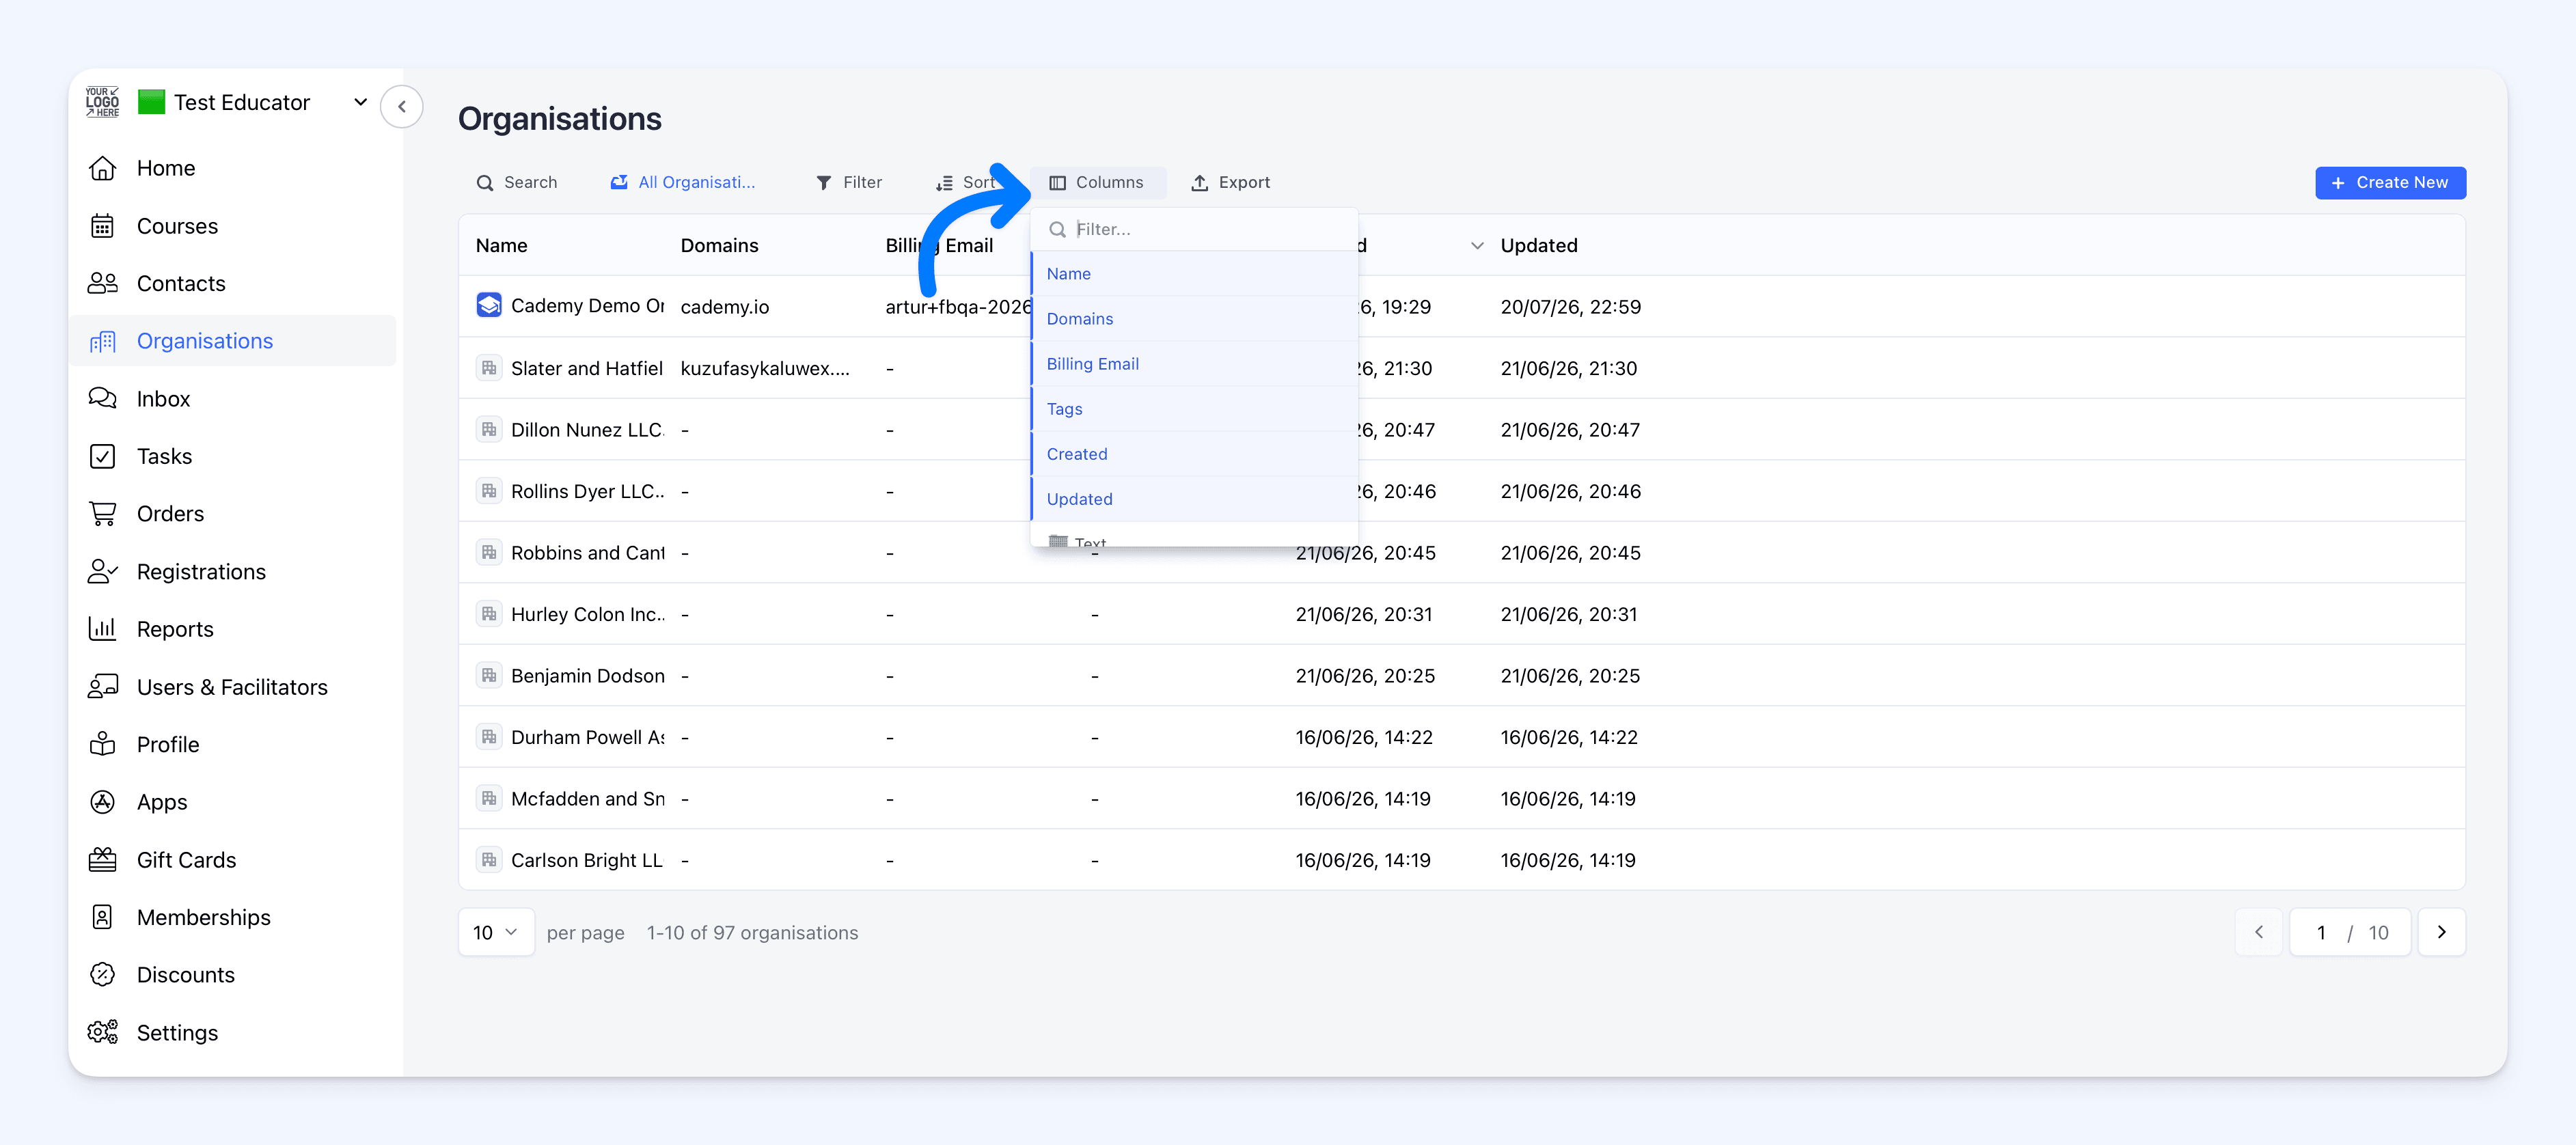Viewport: 2576px width, 1145px height.
Task: Click the Dillon Nunez LLC building icon
Action: (489, 430)
